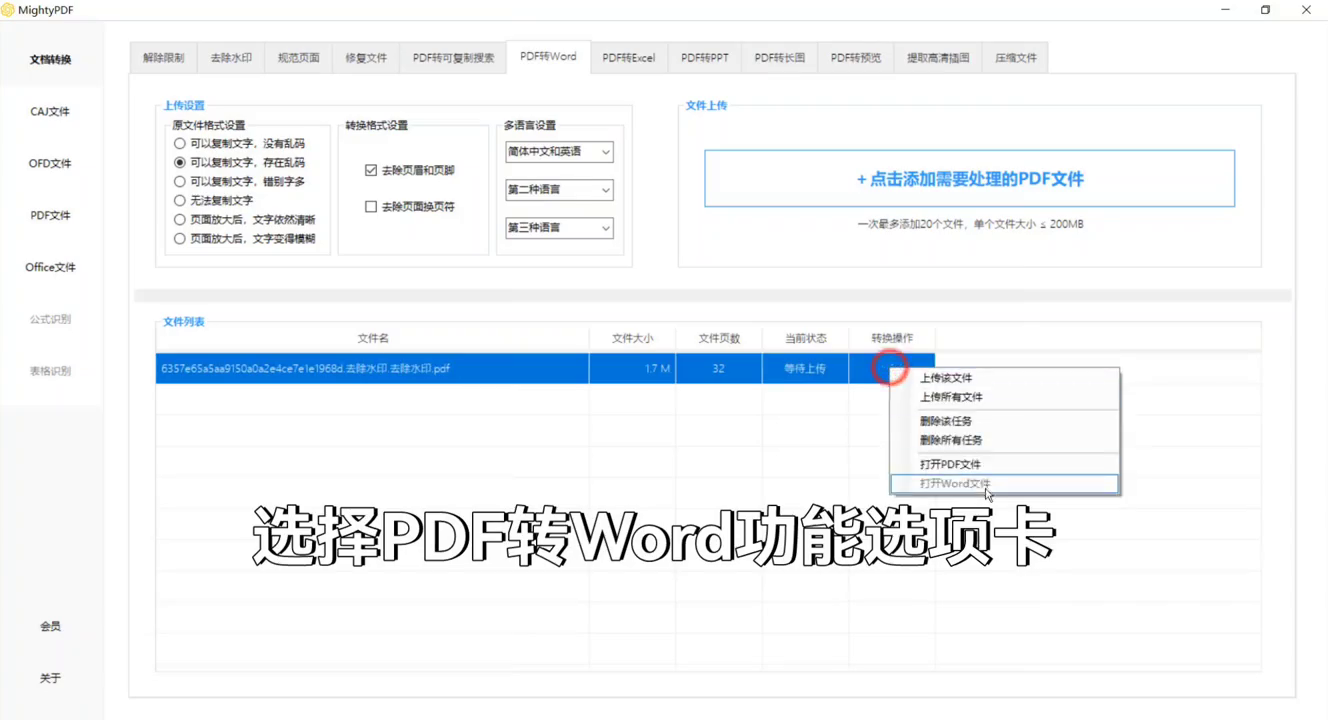
Task: Click the 文件名 column header
Action: pos(372,339)
